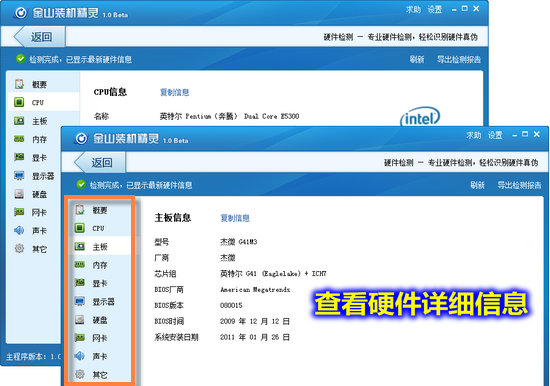The width and height of the screenshot is (550, 386).
Task: Copy motherboard info via 复制信息 link
Action: point(235,218)
